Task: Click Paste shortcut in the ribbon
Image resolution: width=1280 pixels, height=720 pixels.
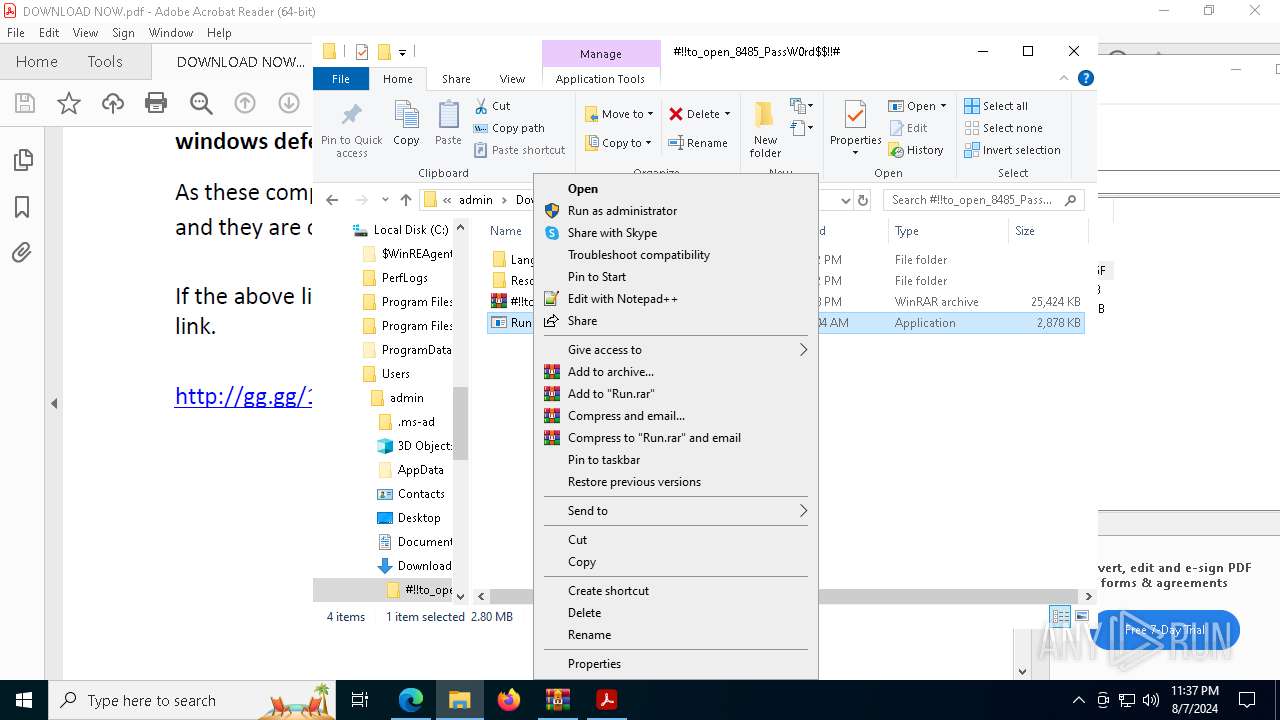Action: 519,150
